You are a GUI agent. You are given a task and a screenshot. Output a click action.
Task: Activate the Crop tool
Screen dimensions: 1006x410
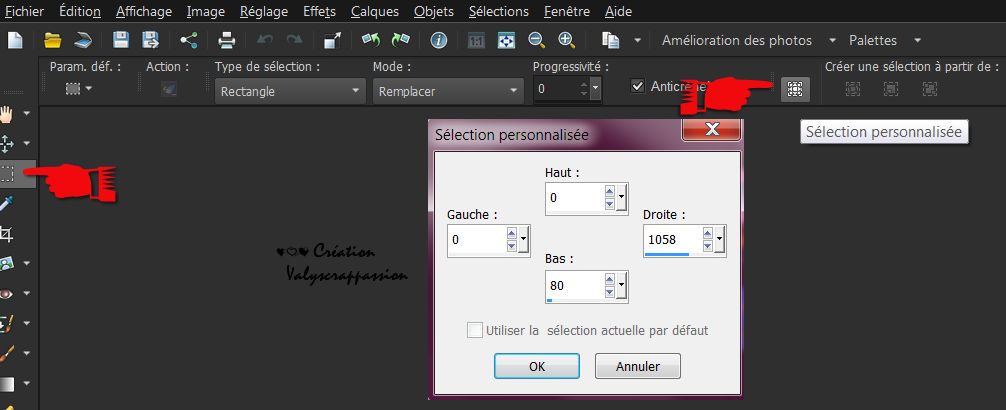point(8,234)
